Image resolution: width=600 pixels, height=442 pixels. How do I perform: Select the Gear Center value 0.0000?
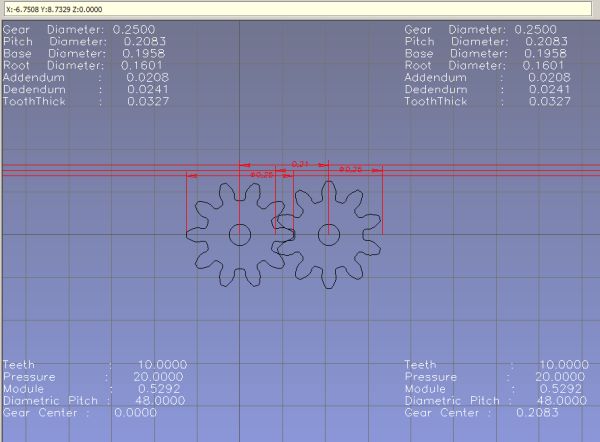[135, 413]
